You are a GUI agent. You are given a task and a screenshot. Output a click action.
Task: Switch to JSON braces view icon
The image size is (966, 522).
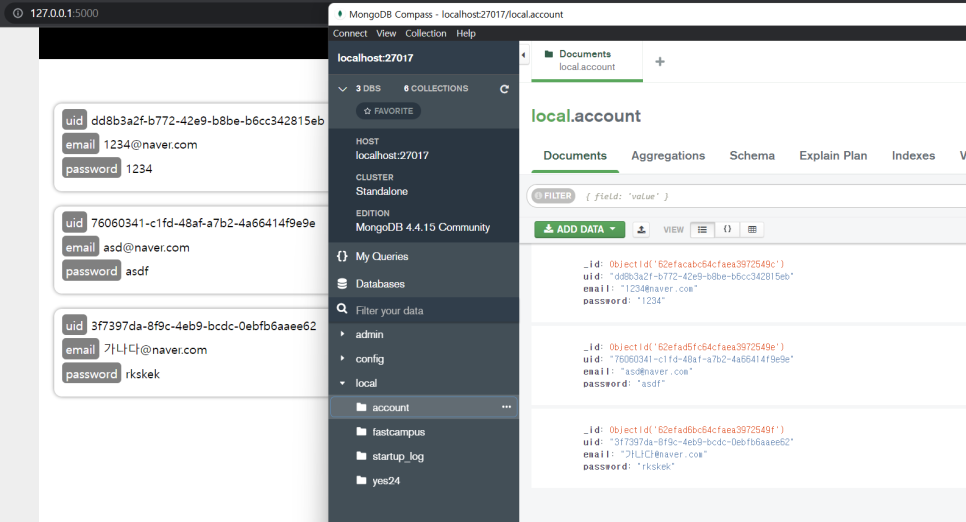(x=727, y=229)
